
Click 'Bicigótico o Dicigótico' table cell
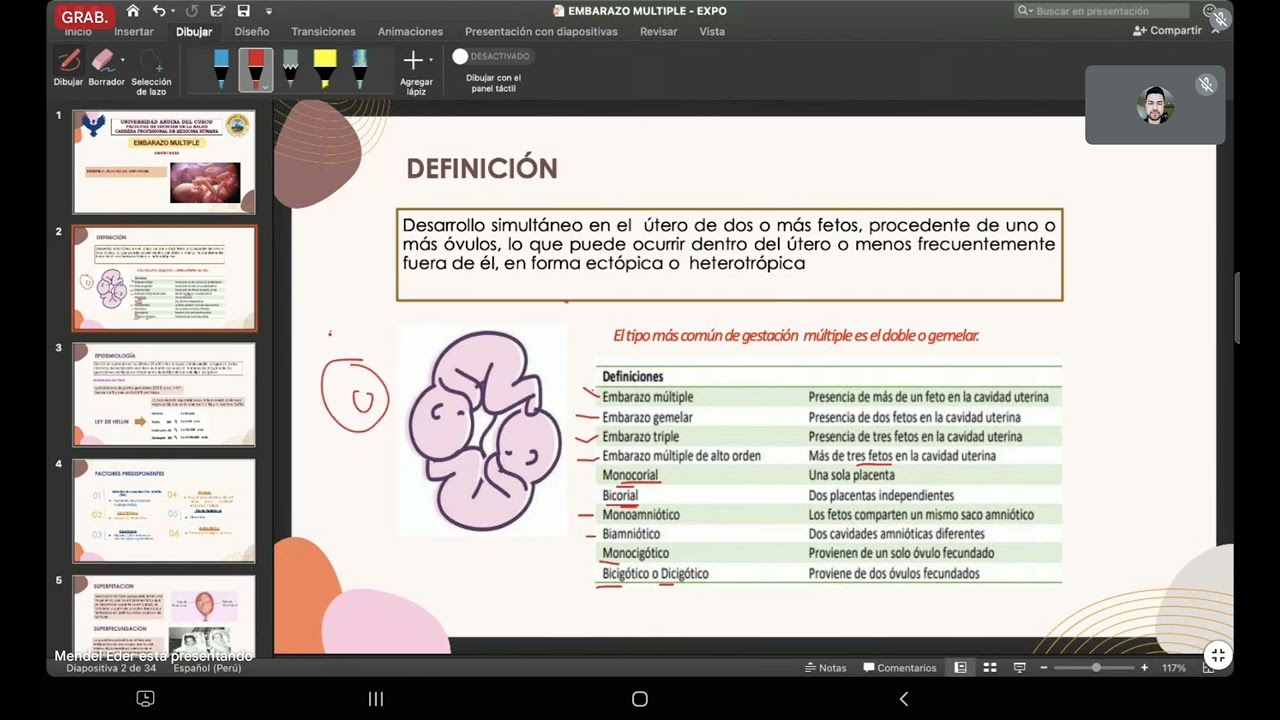[655, 574]
